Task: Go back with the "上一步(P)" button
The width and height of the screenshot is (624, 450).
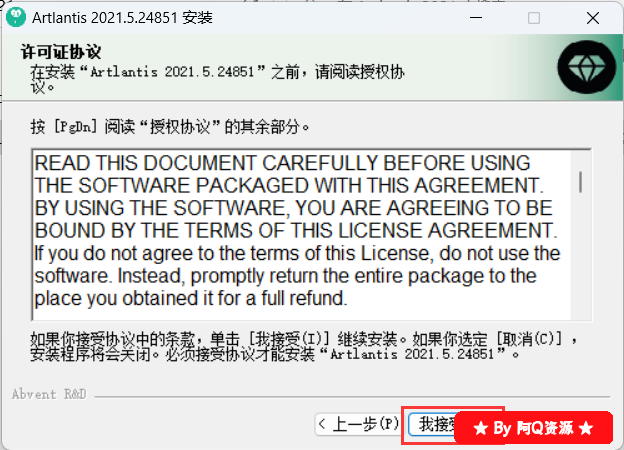Action: pyautogui.click(x=358, y=425)
